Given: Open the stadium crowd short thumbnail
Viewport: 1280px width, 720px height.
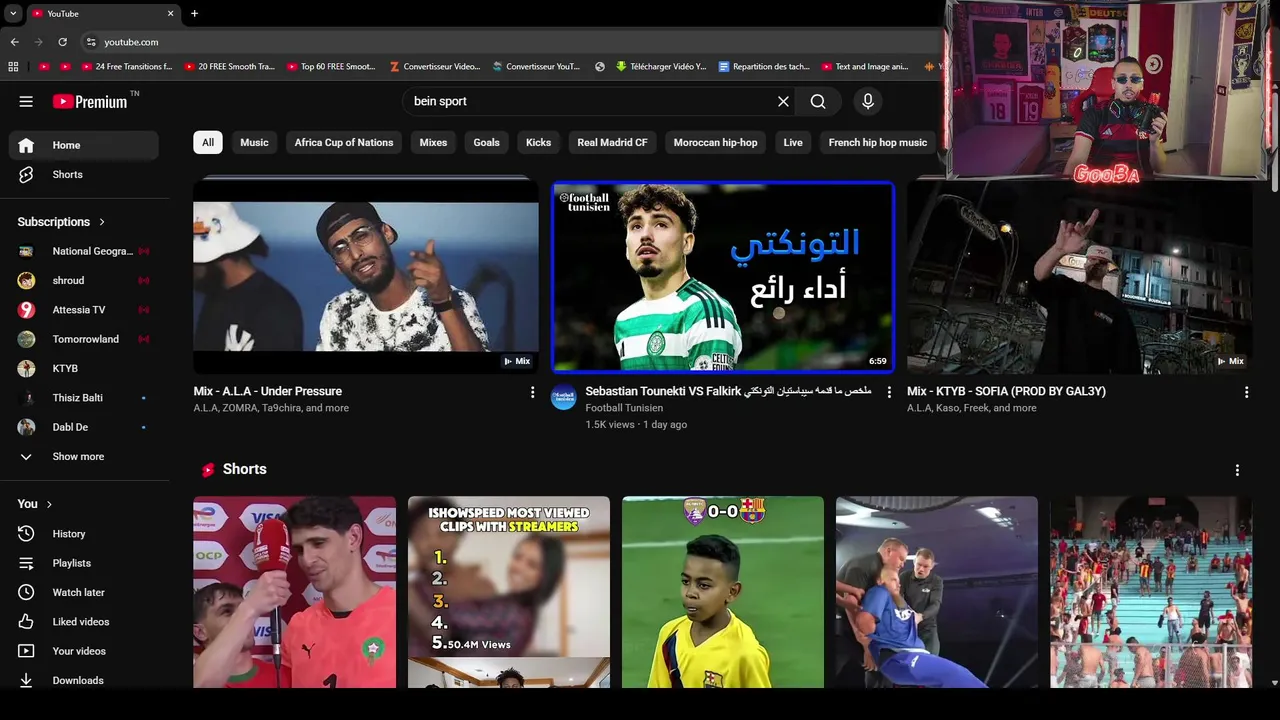Looking at the screenshot, I should [1151, 592].
